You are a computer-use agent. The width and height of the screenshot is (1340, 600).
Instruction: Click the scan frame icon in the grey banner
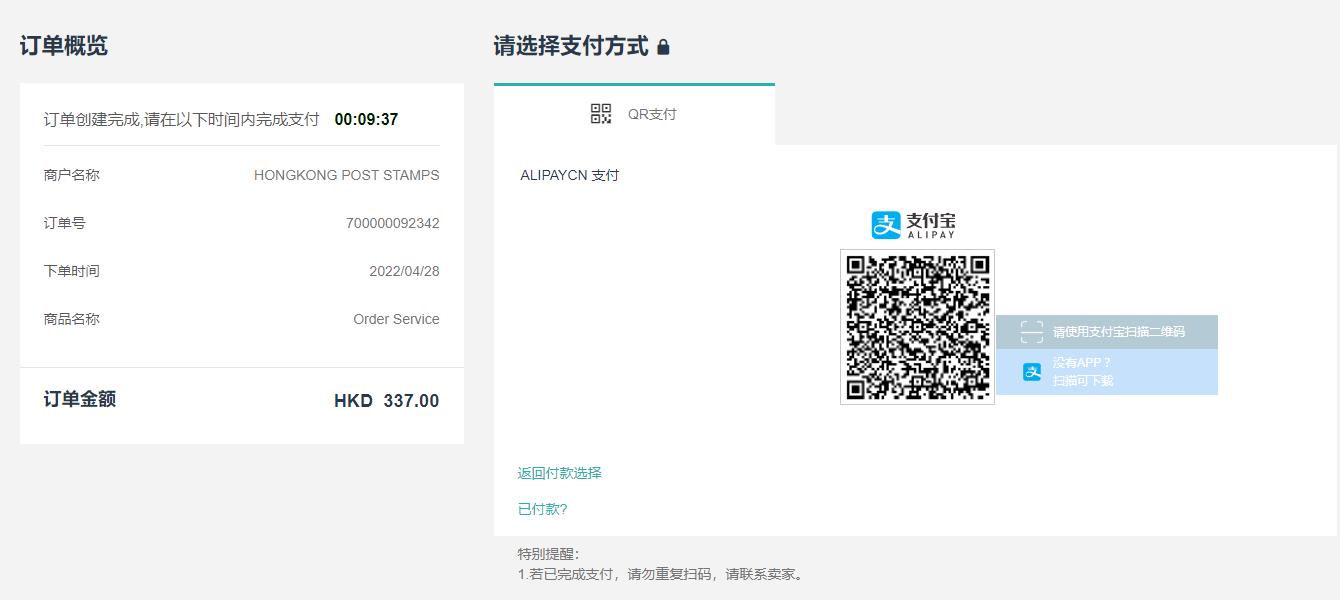tap(1031, 332)
